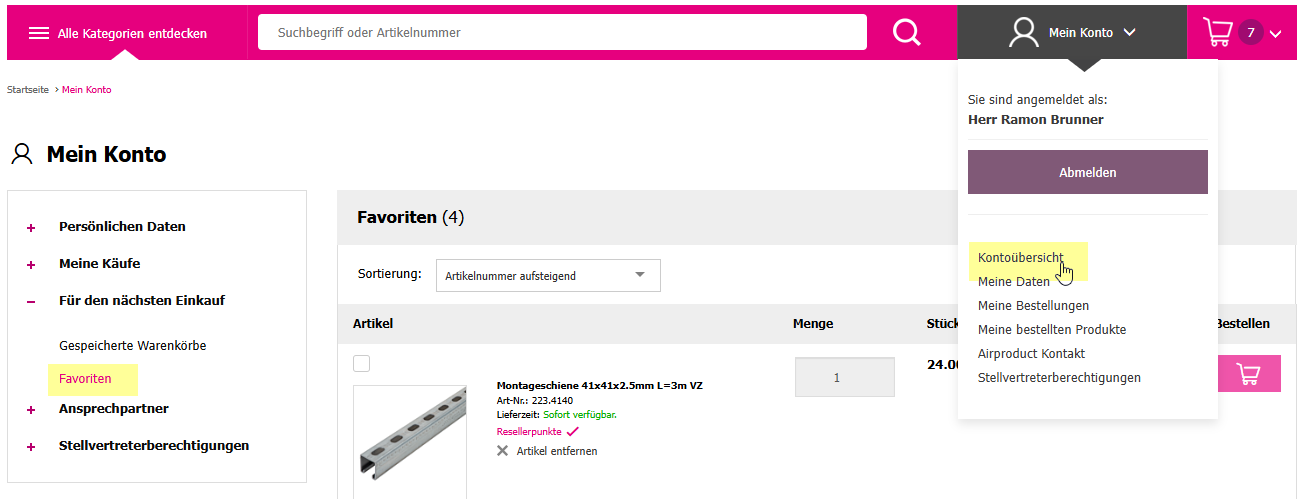Screen dimensions: 1310x499
Task: Click the search term input field
Action: coord(562,33)
